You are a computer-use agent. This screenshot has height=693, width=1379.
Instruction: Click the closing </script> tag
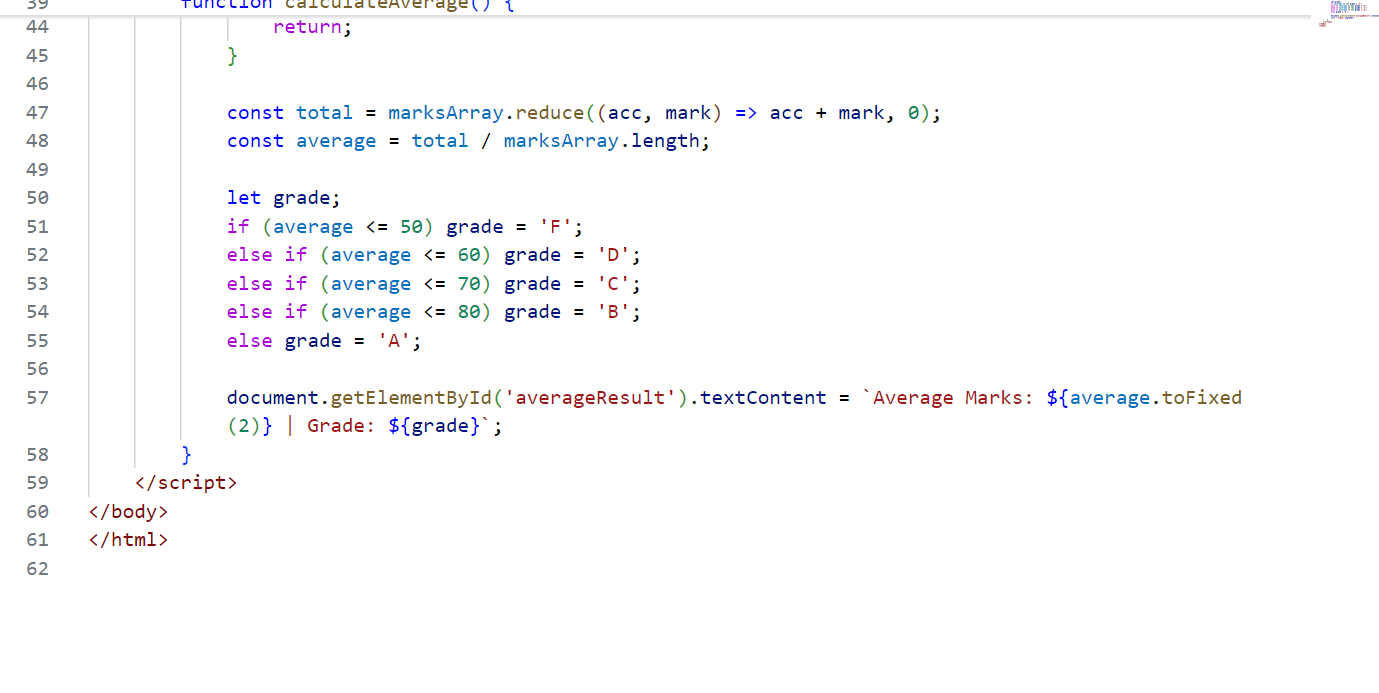pyautogui.click(x=186, y=483)
